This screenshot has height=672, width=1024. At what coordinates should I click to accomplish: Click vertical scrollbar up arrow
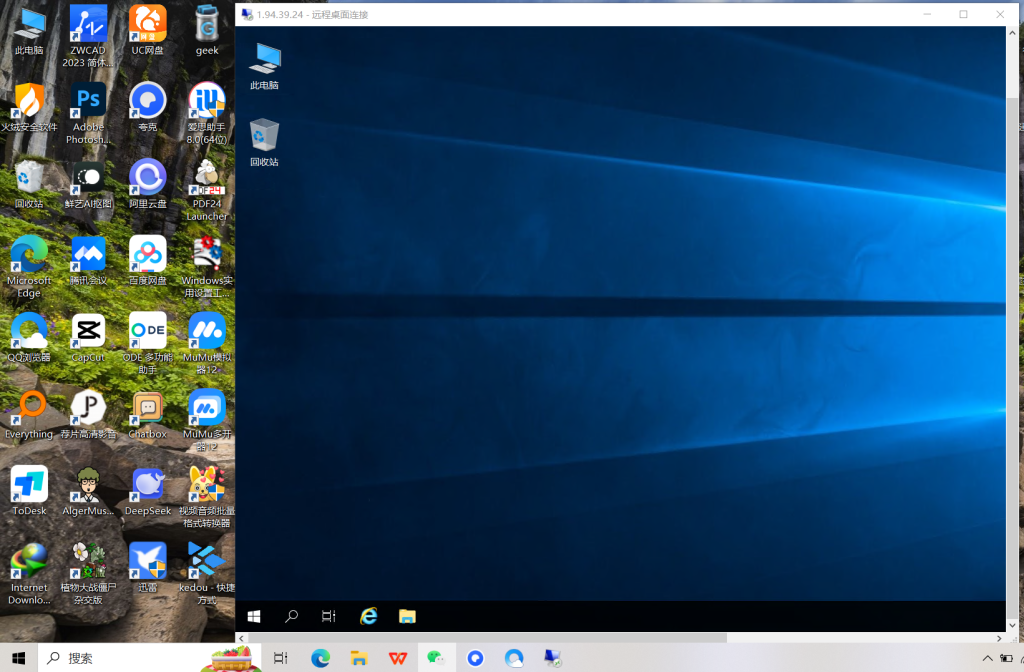(1012, 32)
